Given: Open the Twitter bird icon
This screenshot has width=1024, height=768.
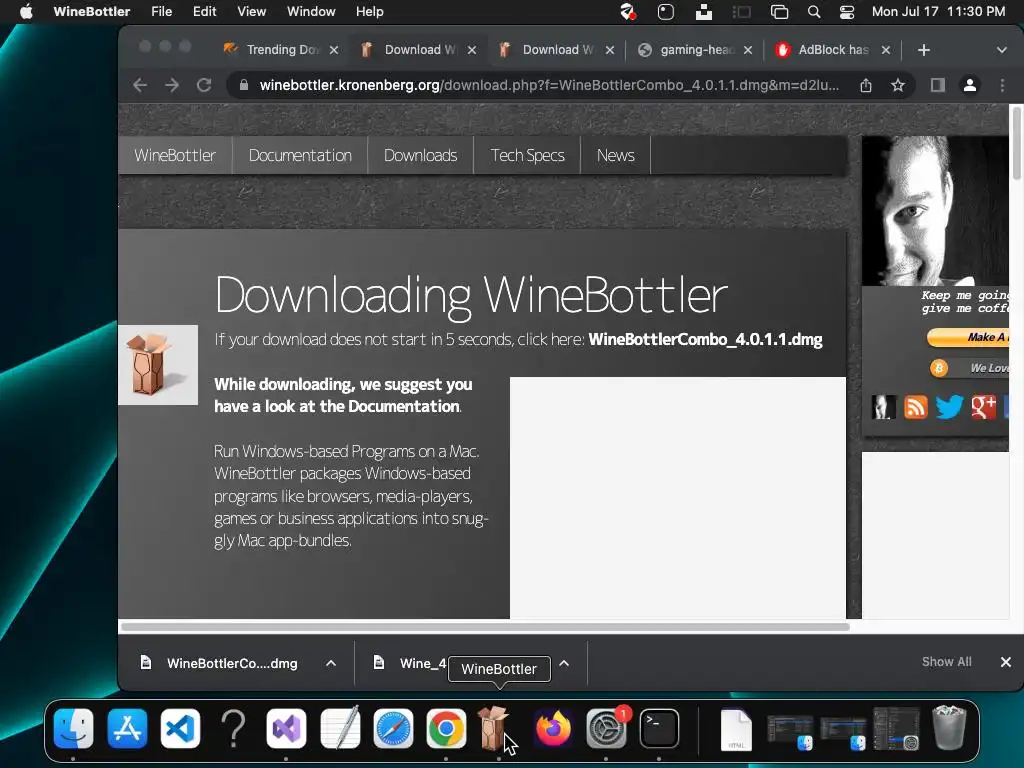Looking at the screenshot, I should pos(949,407).
